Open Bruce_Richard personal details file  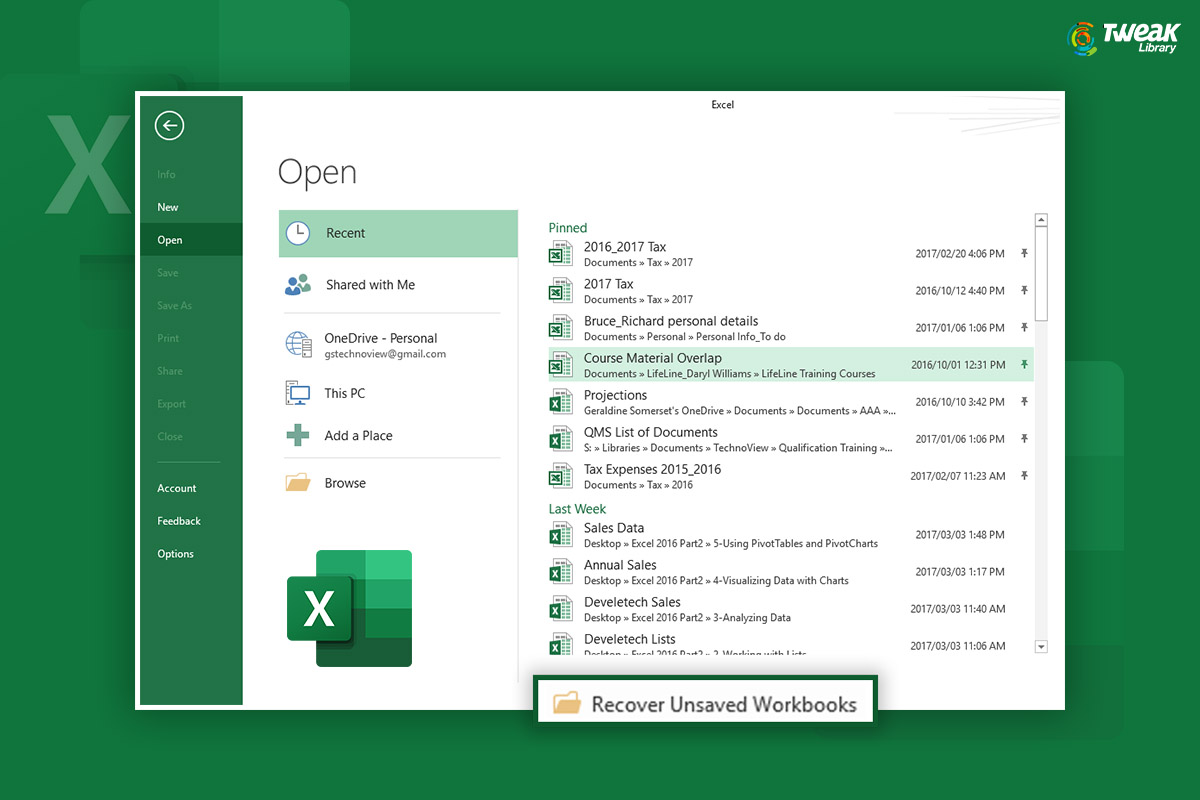pos(671,322)
